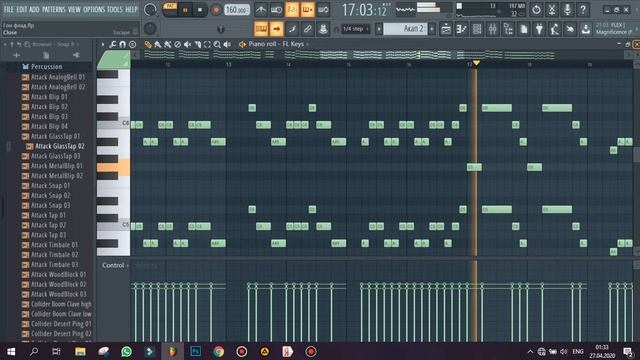Click the playhead marker on timeline
Screen dimensions: 640x360
(476, 63)
